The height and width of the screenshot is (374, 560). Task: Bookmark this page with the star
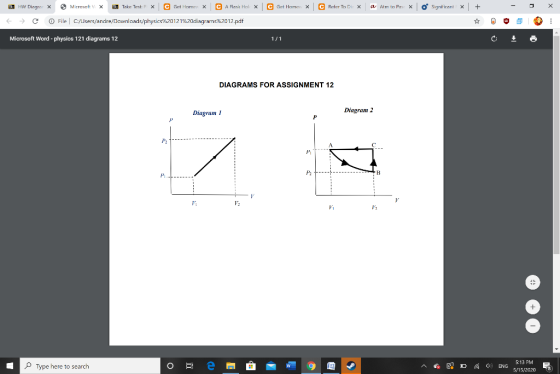pyautogui.click(x=477, y=21)
